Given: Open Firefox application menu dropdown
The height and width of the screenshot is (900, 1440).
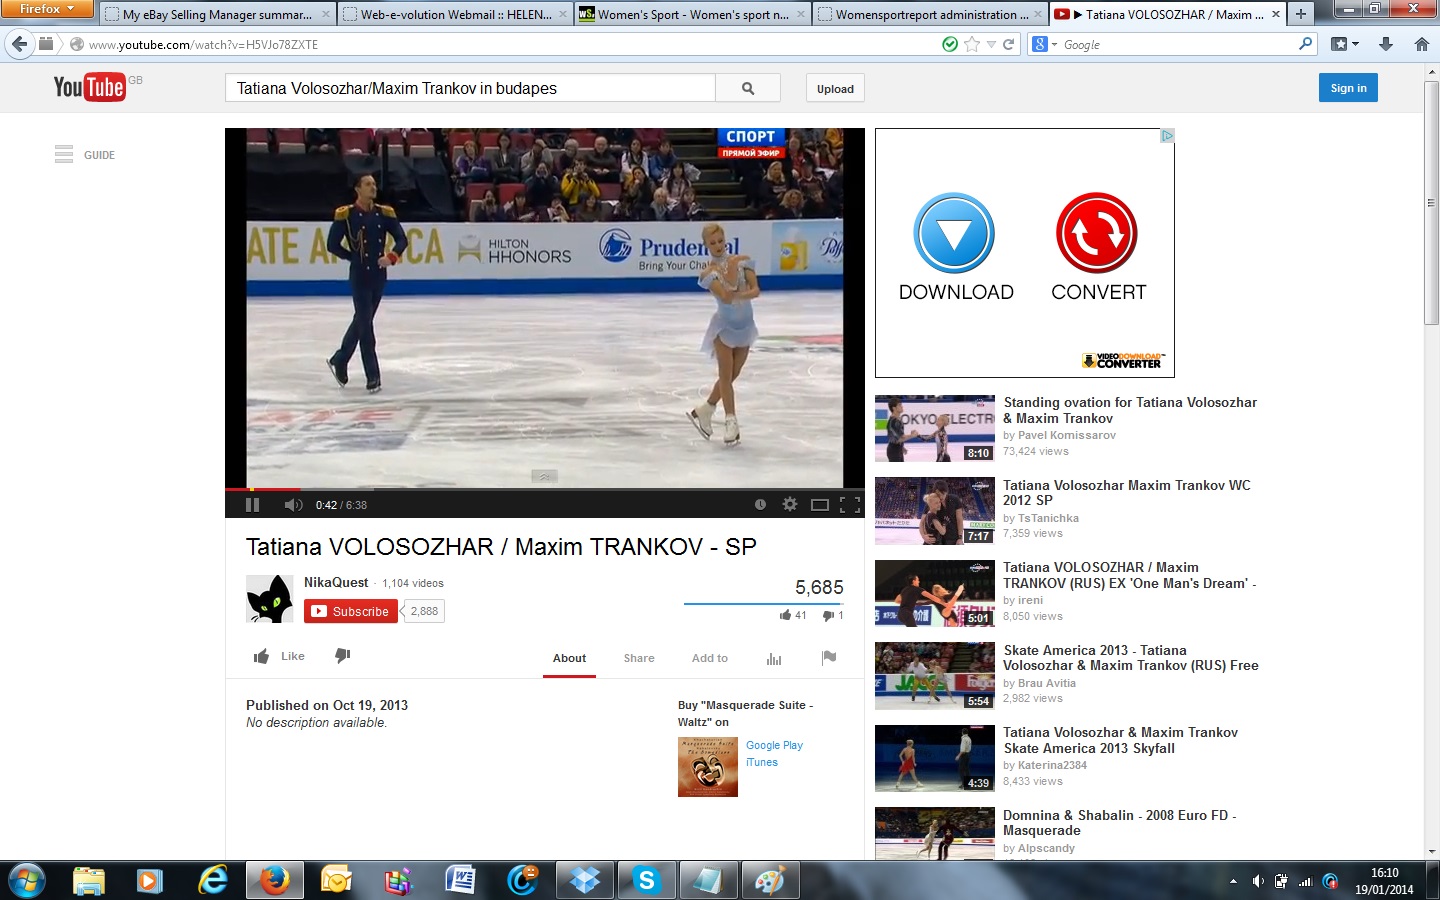Looking at the screenshot, I should (x=47, y=9).
